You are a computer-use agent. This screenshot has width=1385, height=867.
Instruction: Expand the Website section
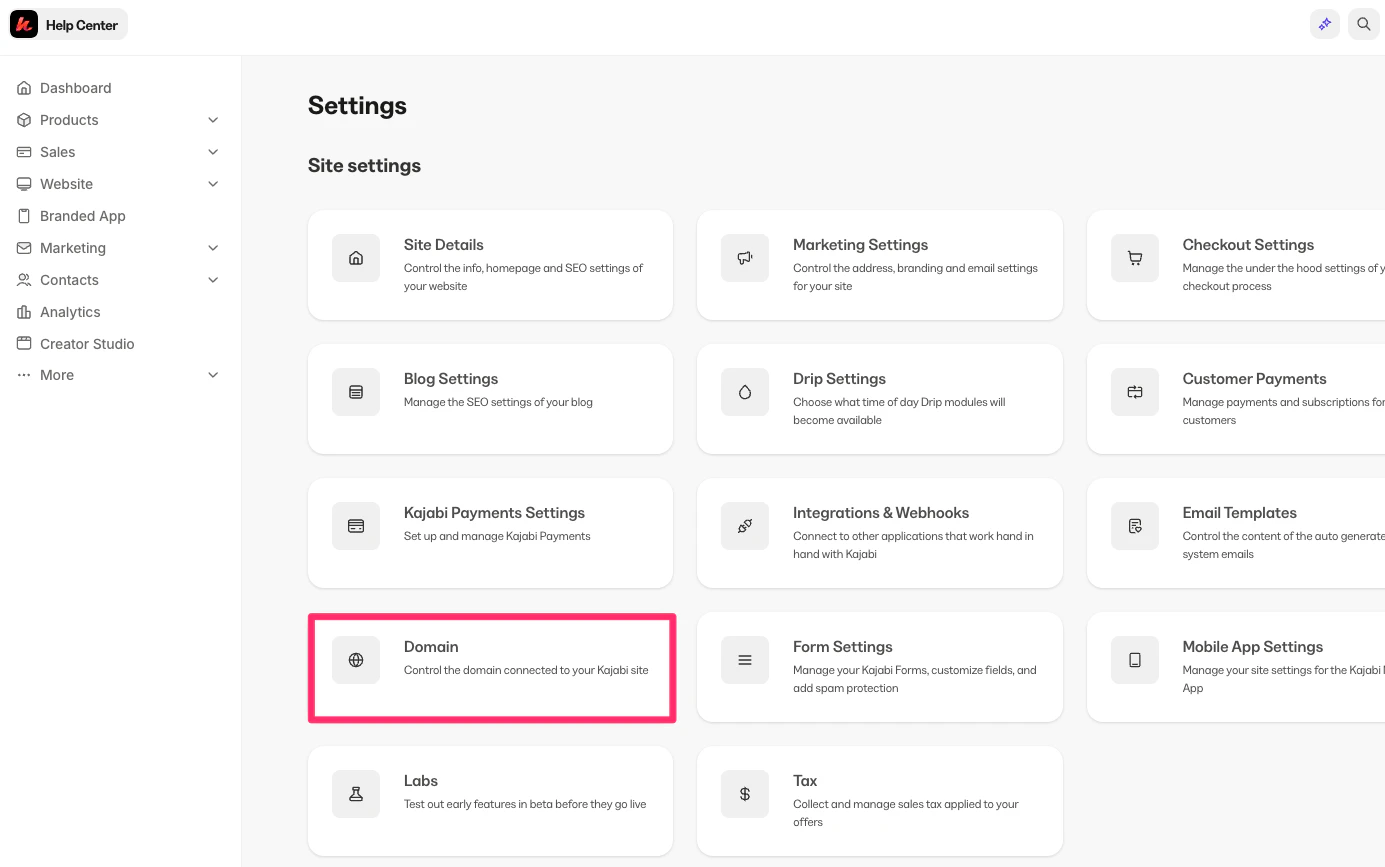click(x=213, y=183)
